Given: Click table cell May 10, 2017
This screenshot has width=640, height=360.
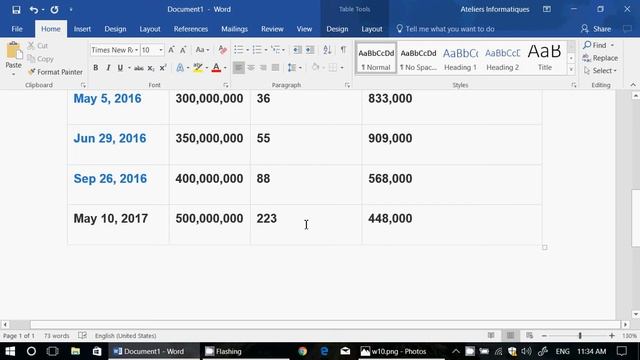Looking at the screenshot, I should pyautogui.click(x=118, y=224).
